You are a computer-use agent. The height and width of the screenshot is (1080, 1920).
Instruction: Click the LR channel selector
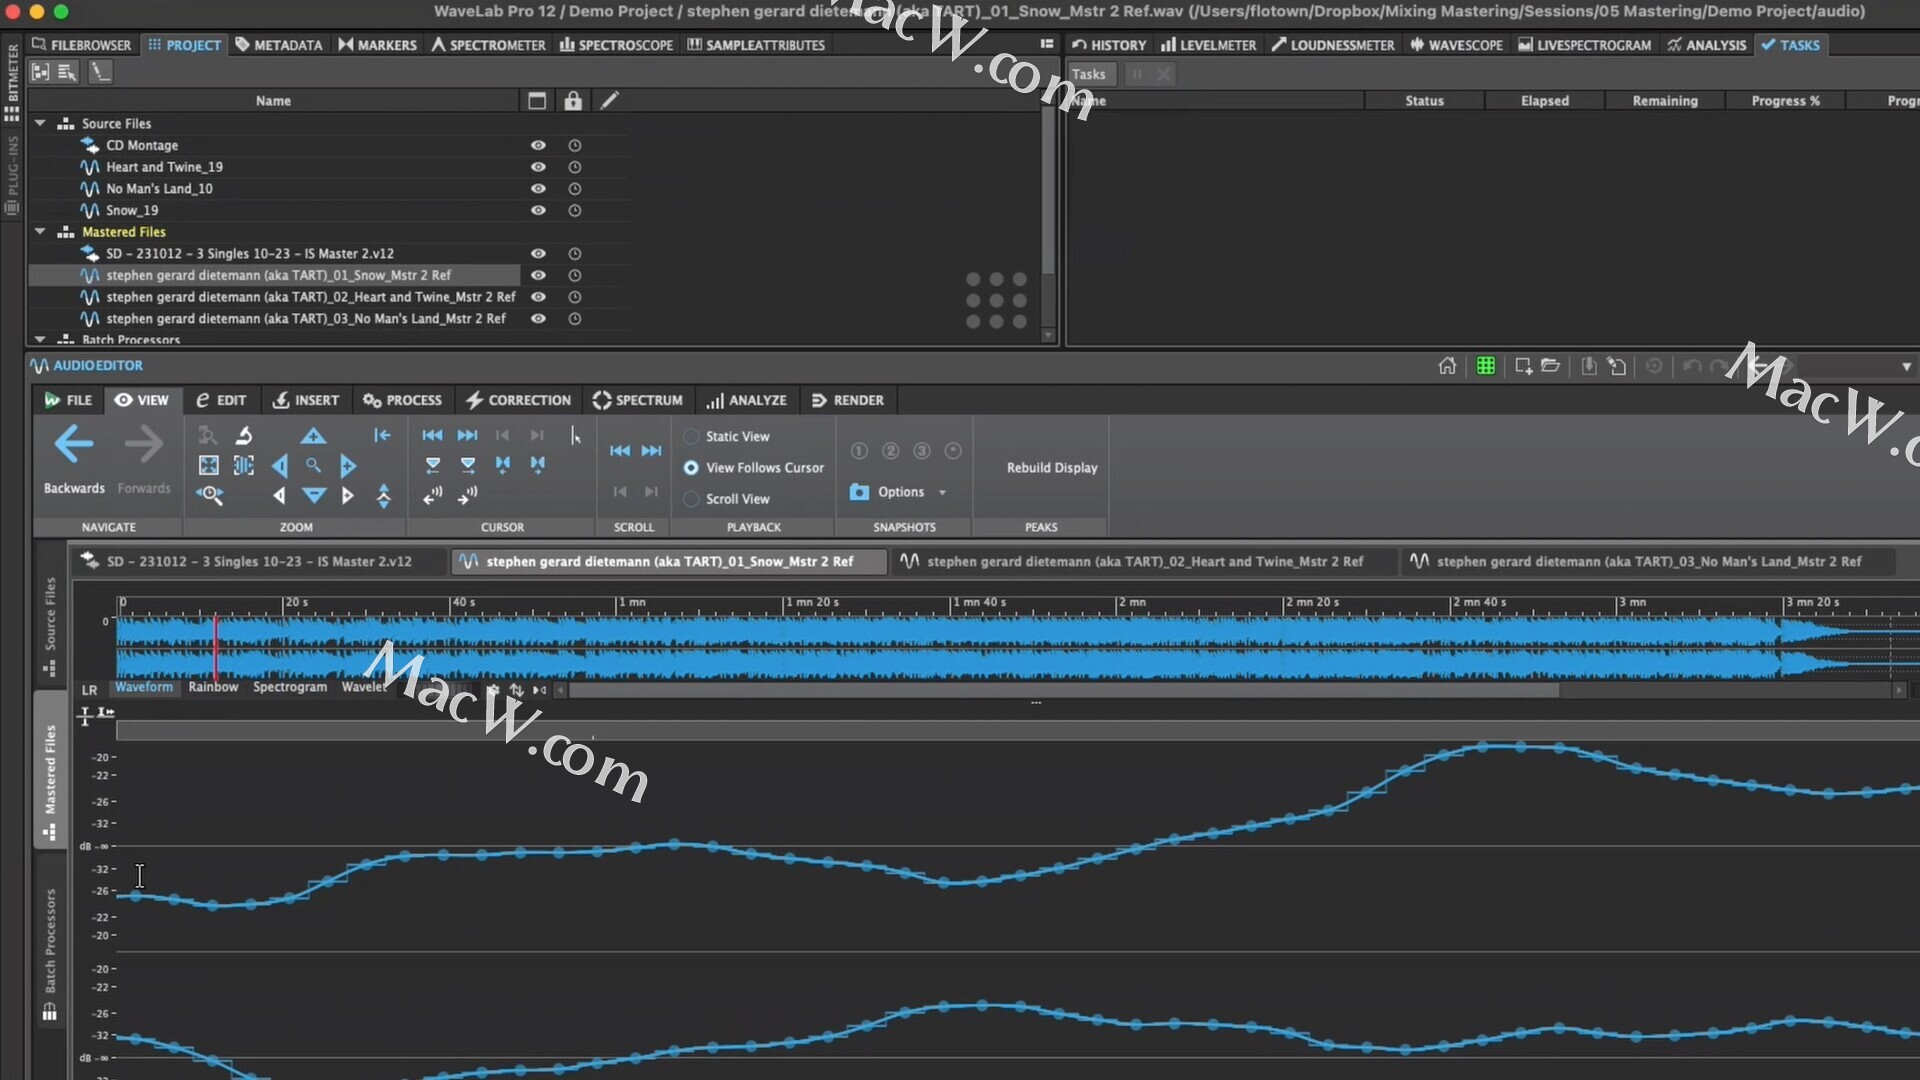89,690
